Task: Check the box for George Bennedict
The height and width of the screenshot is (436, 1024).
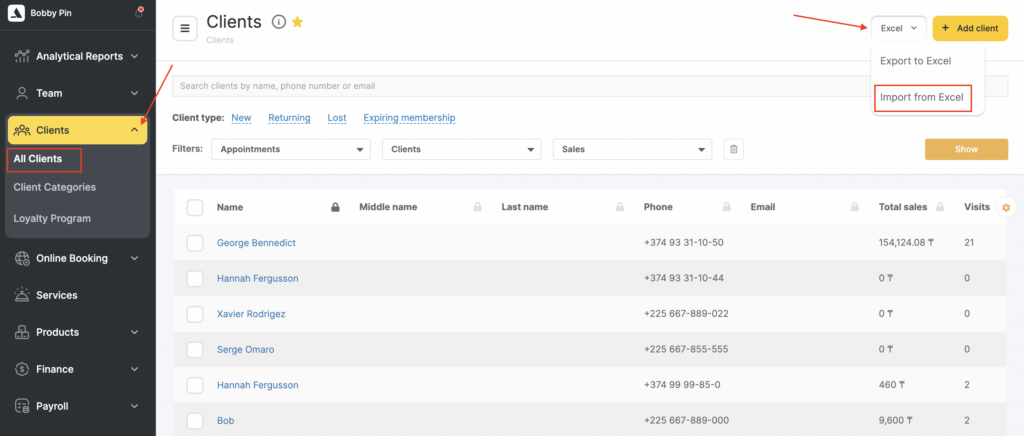Action: (195, 243)
